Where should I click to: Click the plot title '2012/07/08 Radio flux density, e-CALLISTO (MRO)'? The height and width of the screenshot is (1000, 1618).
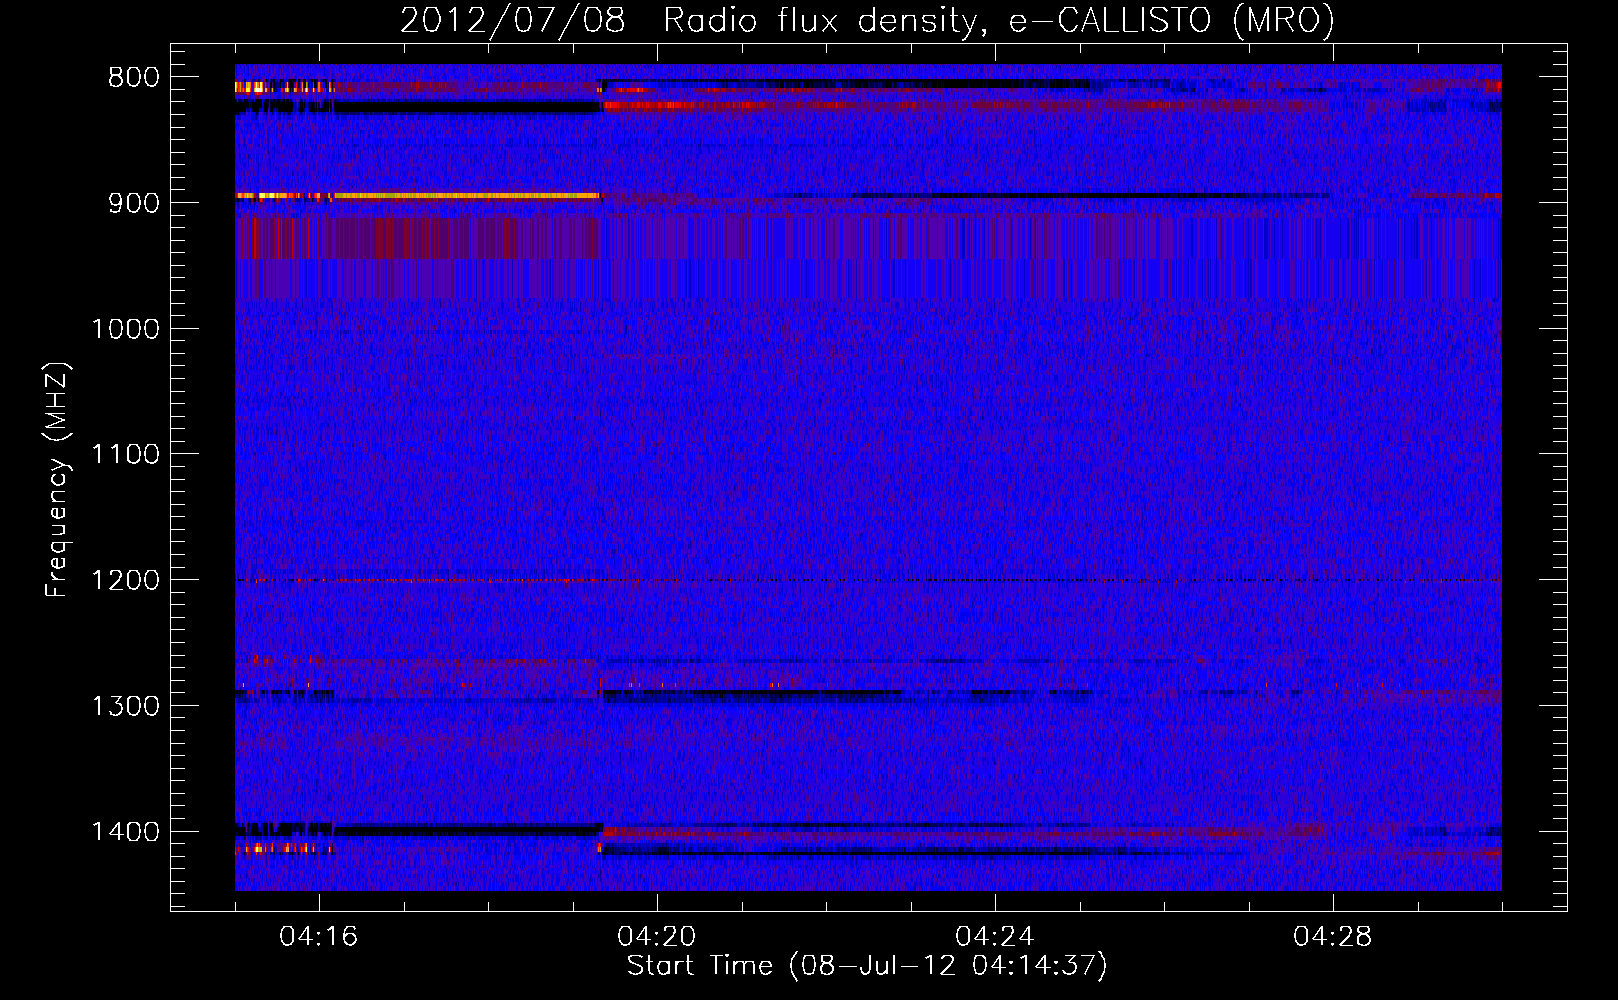867,21
